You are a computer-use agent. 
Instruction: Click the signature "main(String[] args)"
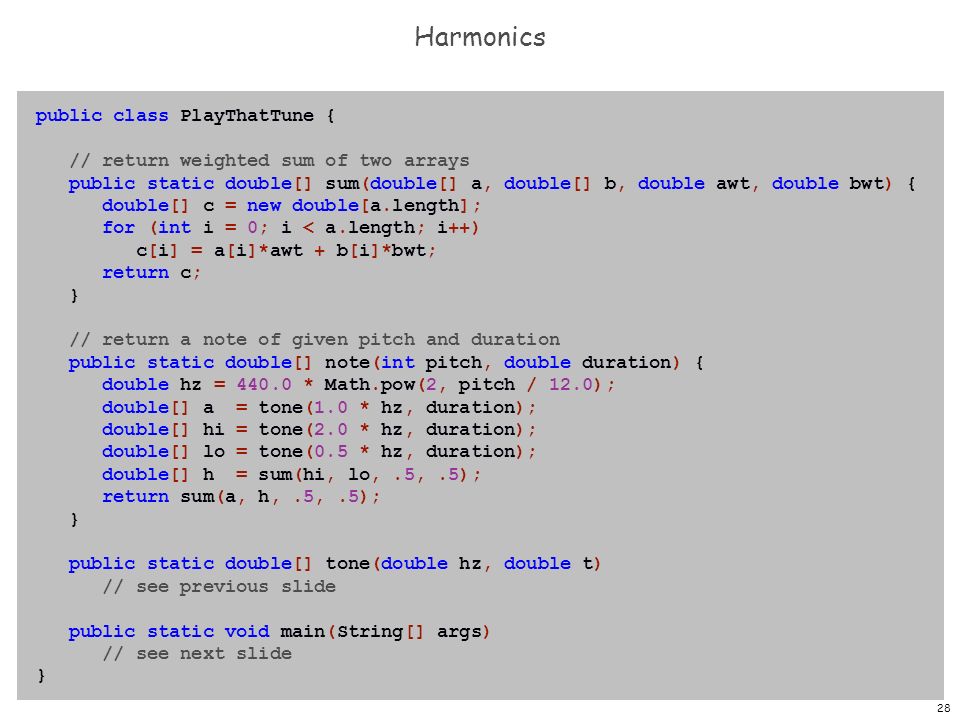(385, 631)
